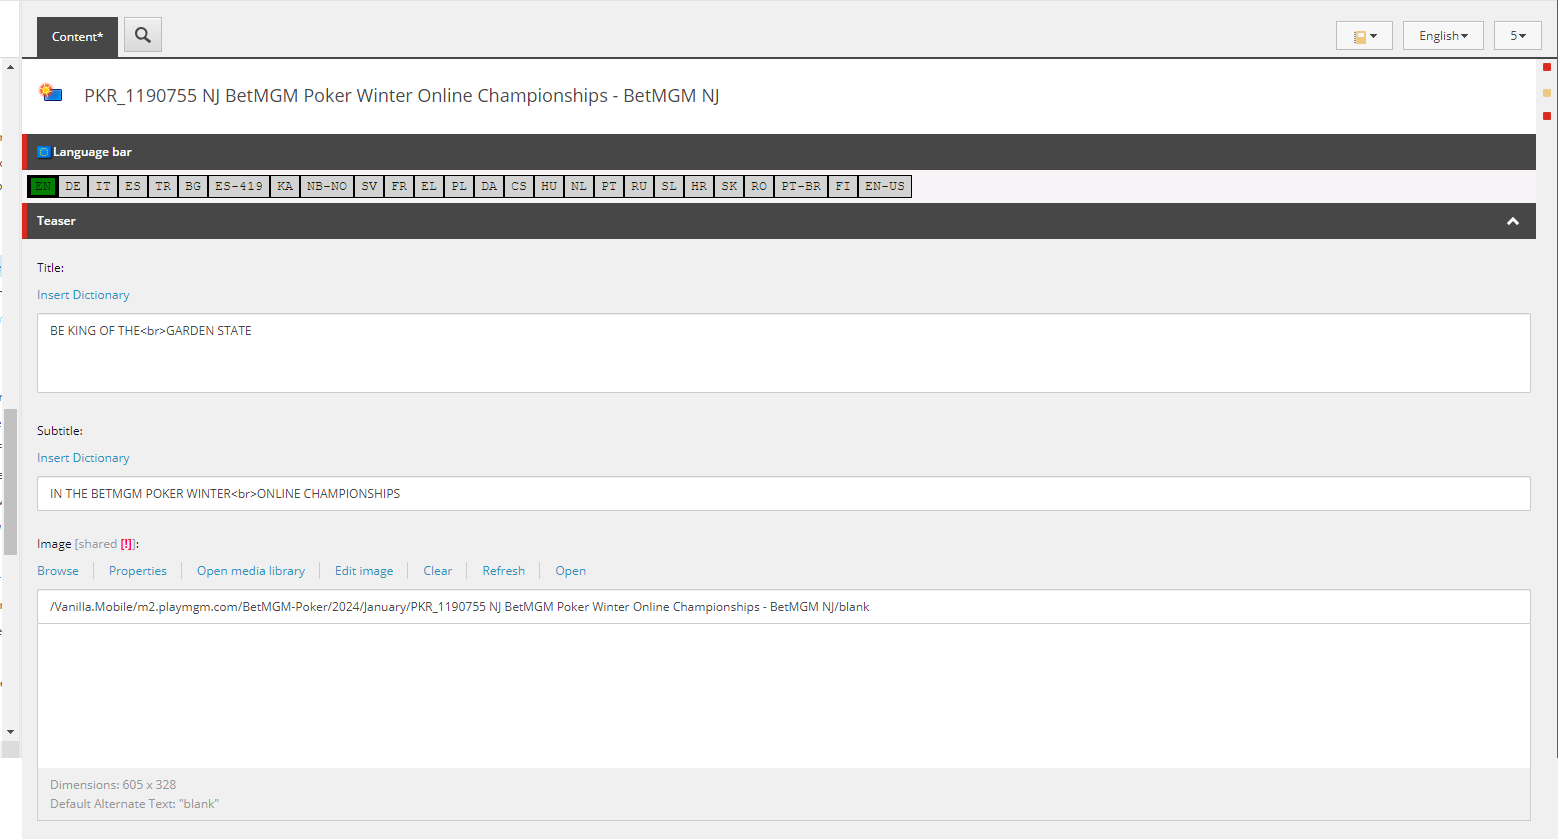Screen dimensions: 1558x839
Task: Clear the image field
Action: (x=438, y=571)
